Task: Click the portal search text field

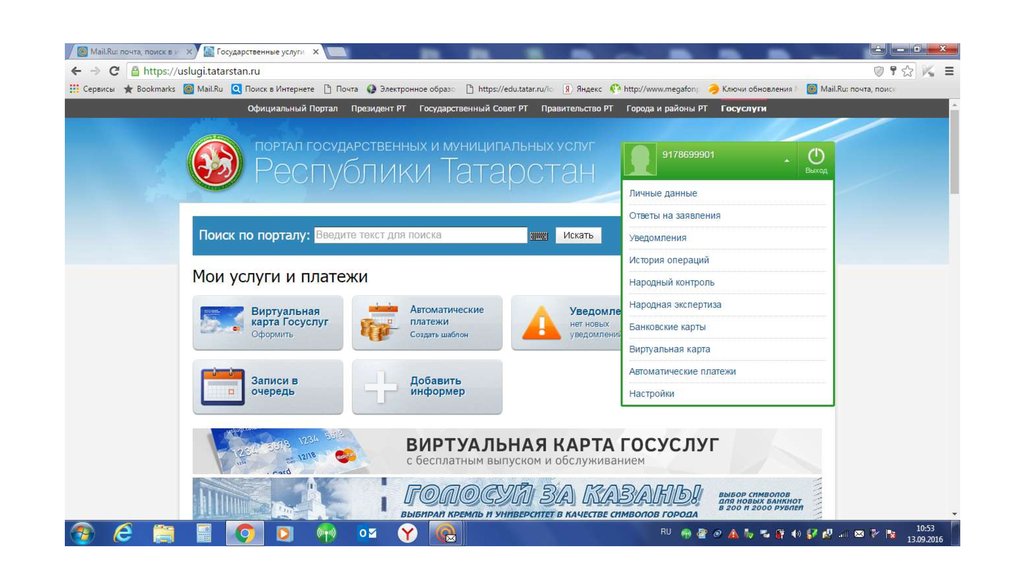Action: coord(420,235)
